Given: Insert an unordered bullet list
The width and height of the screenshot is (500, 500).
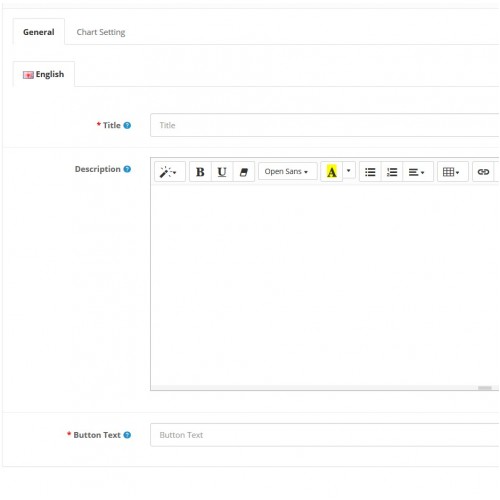Looking at the screenshot, I should [x=370, y=172].
